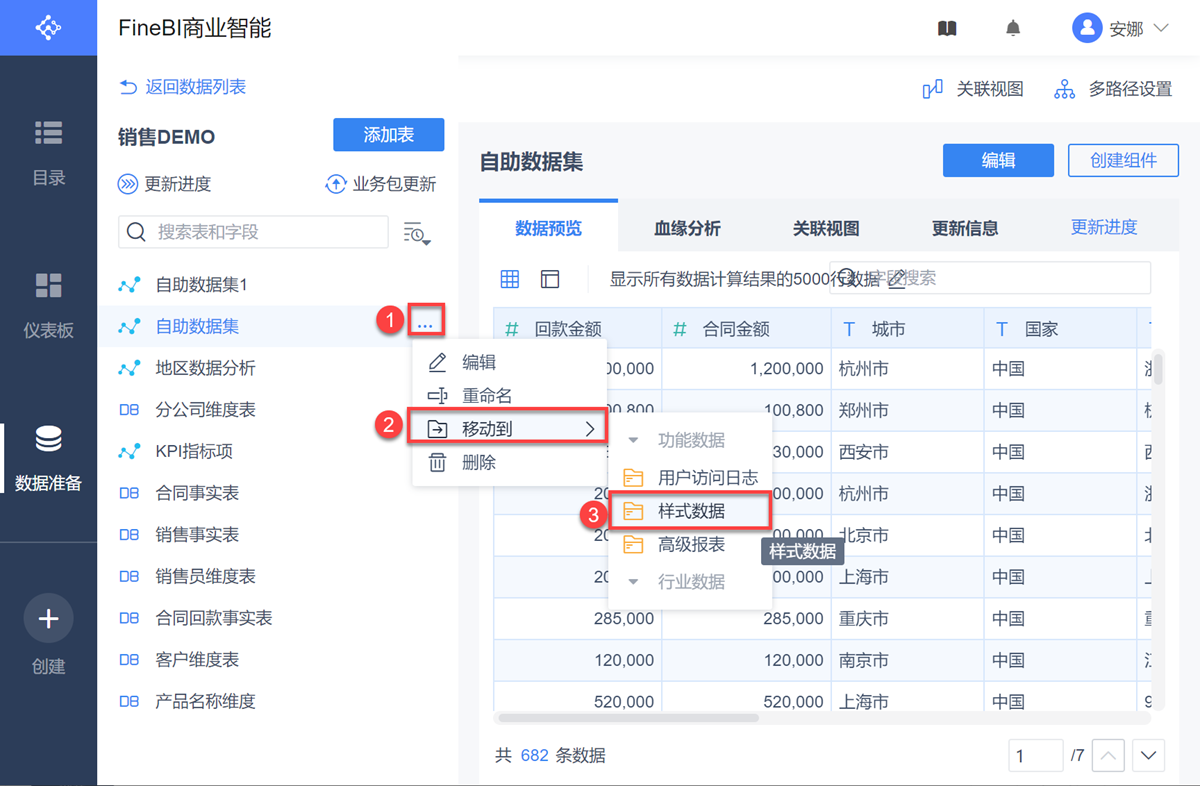Choose 编辑 in the context menu

[509, 363]
